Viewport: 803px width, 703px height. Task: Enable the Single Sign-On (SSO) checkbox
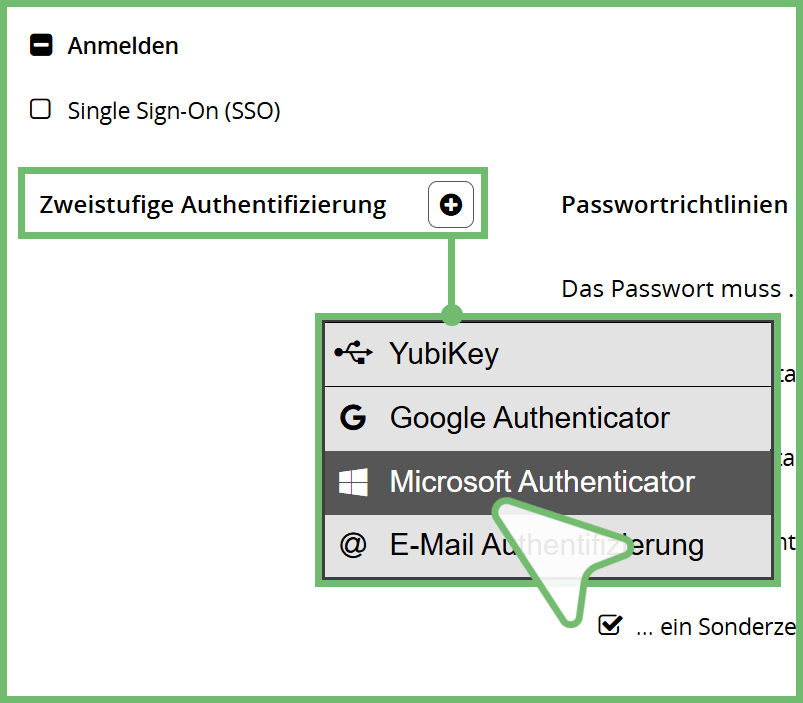click(40, 110)
